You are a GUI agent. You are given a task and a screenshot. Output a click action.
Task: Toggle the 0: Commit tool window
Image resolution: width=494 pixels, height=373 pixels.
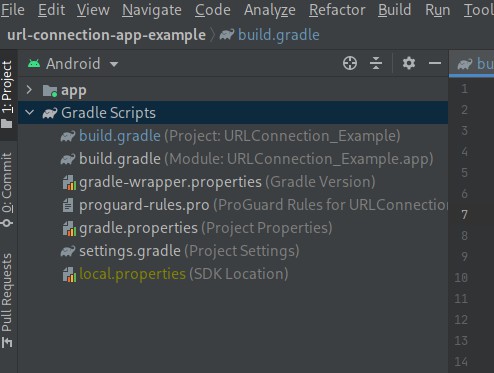click(7, 190)
